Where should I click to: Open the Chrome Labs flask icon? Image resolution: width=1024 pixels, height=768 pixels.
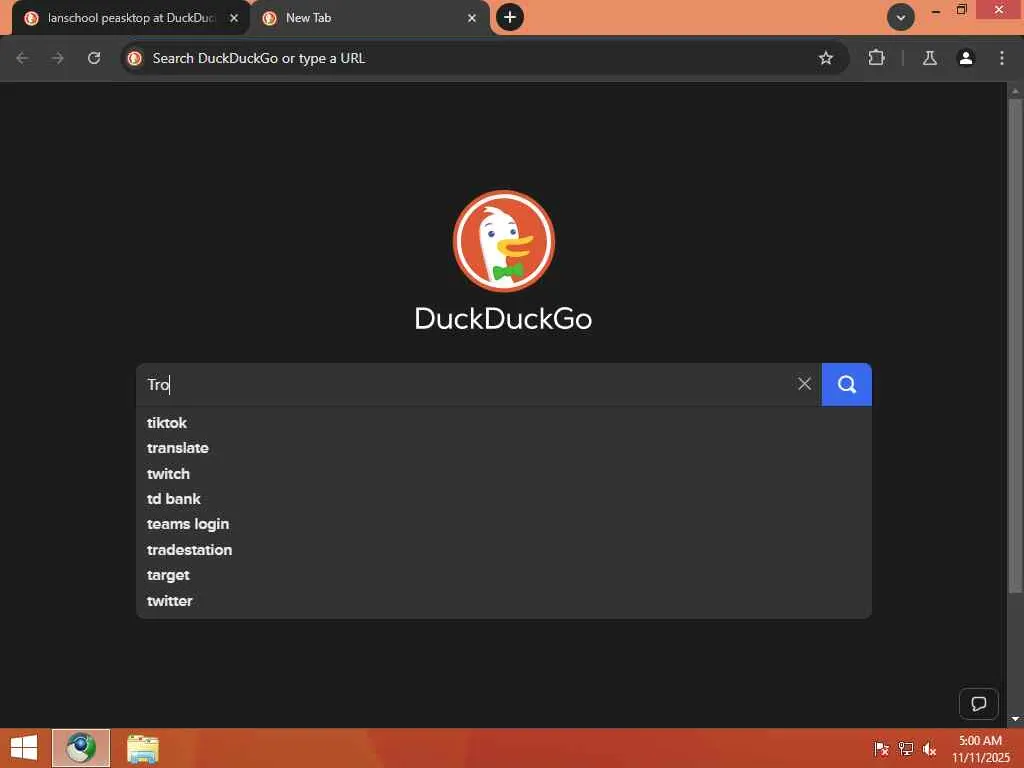click(x=929, y=58)
